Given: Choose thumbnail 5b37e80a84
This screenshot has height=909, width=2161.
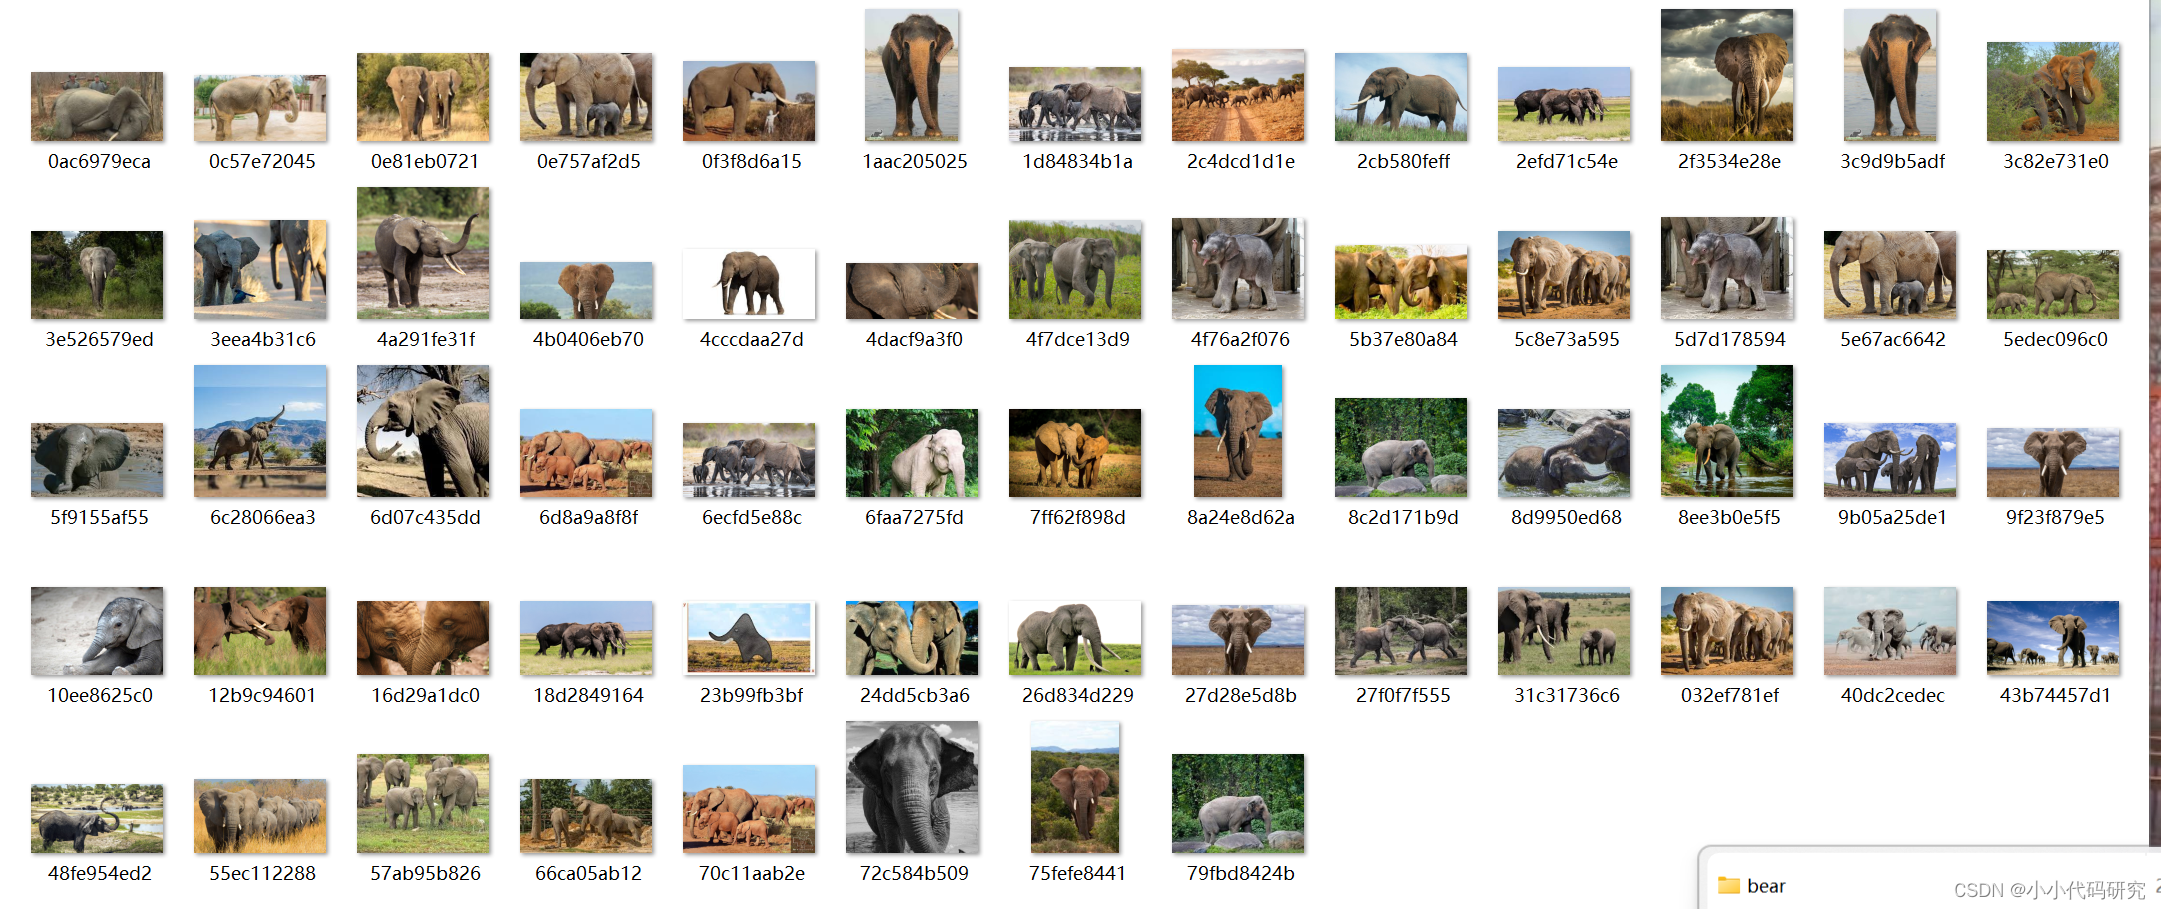Looking at the screenshot, I should [x=1401, y=282].
